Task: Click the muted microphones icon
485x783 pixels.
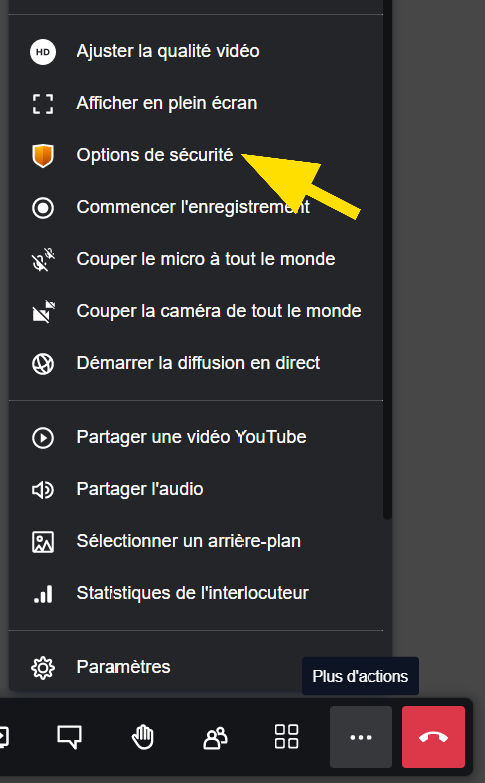Action: pyautogui.click(x=43, y=260)
